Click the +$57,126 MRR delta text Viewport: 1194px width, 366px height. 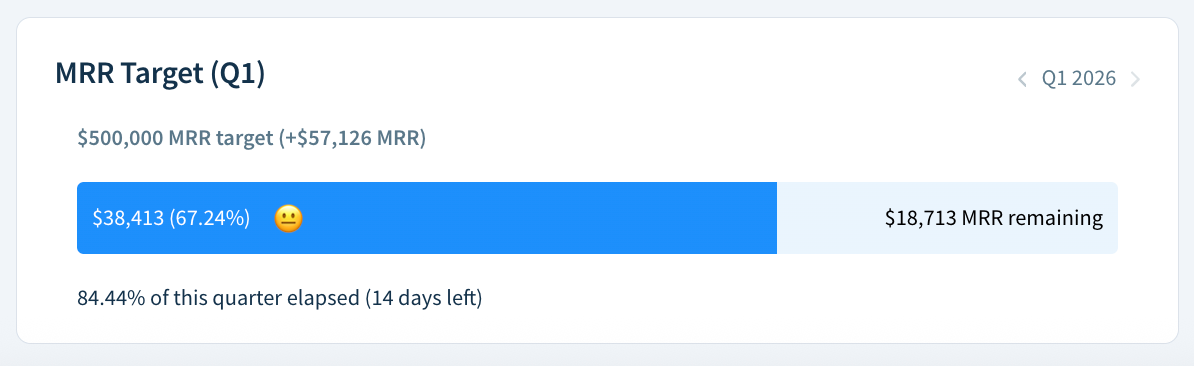(350, 139)
